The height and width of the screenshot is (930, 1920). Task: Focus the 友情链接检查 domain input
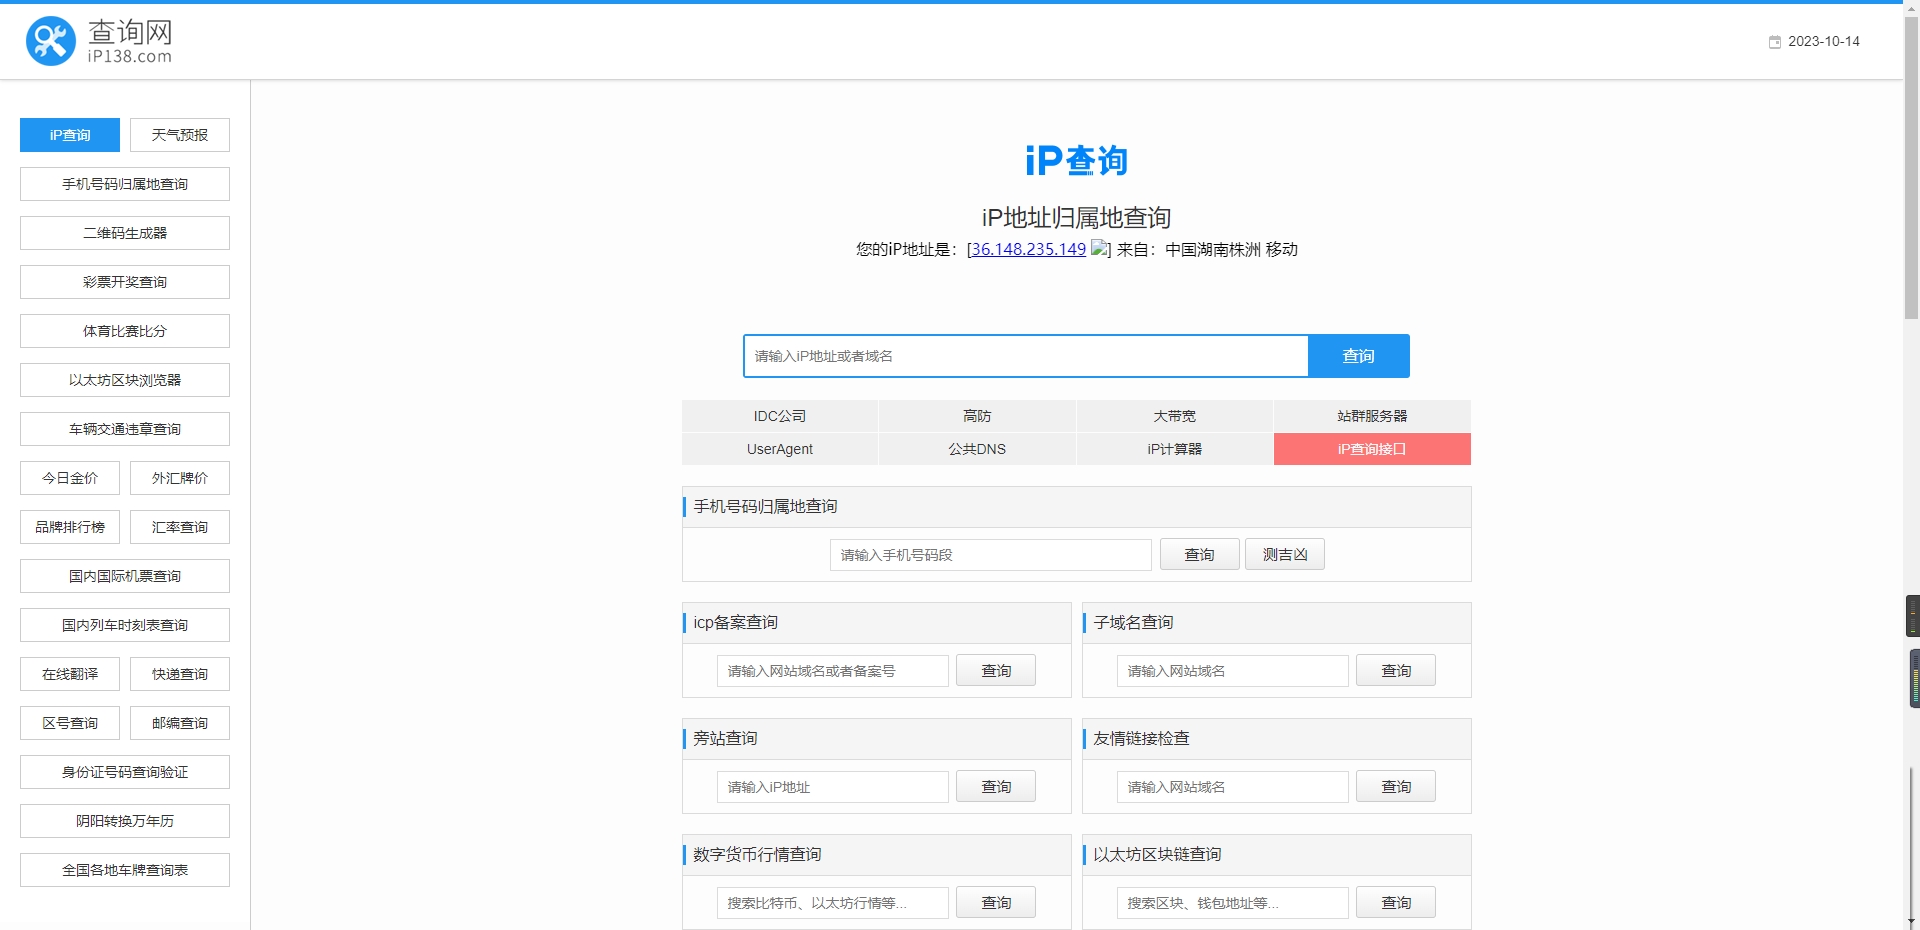[x=1233, y=787]
